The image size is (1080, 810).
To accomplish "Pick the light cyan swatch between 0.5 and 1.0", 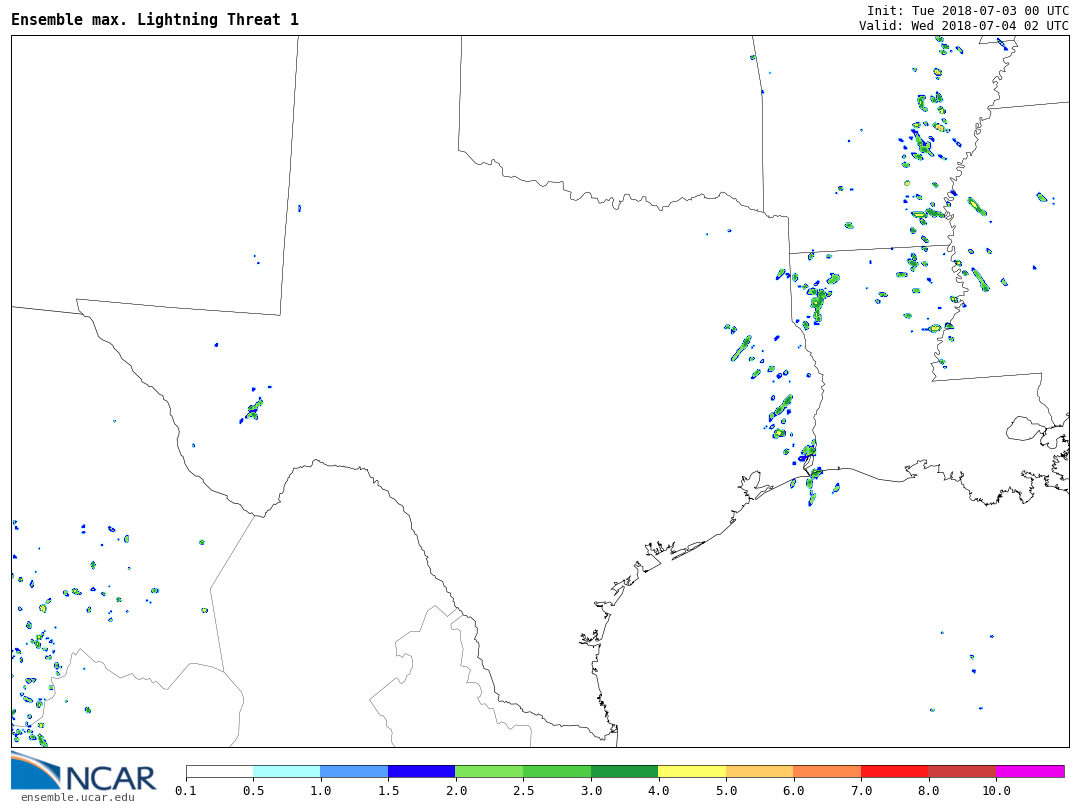I will coord(286,771).
